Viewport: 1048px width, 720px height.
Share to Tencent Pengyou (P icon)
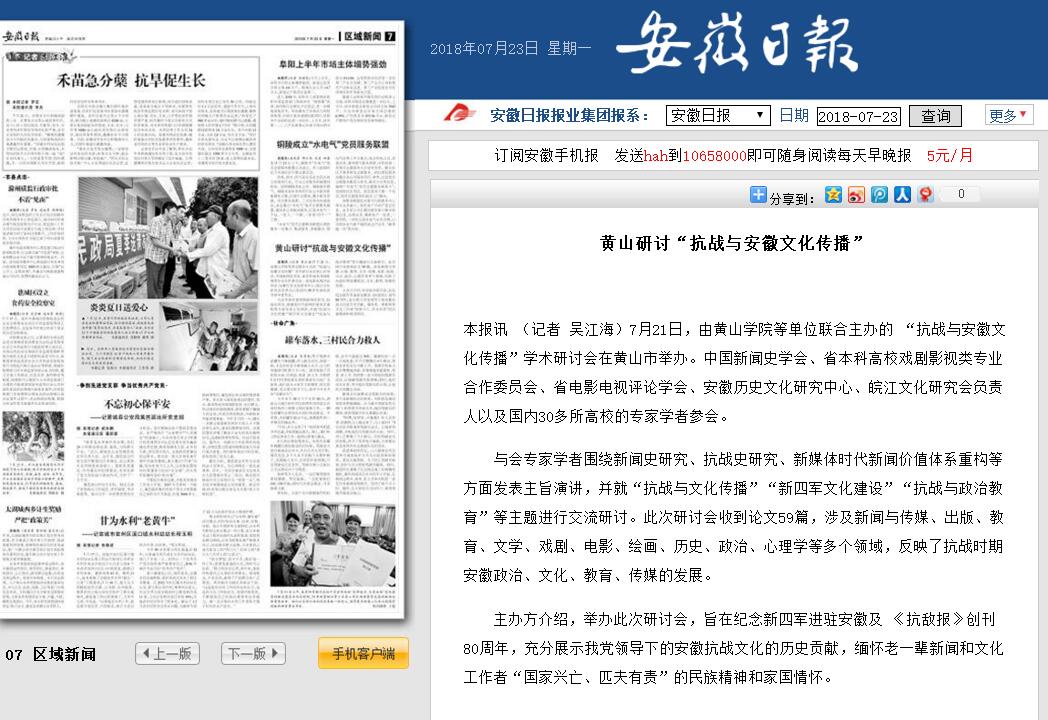pos(880,195)
